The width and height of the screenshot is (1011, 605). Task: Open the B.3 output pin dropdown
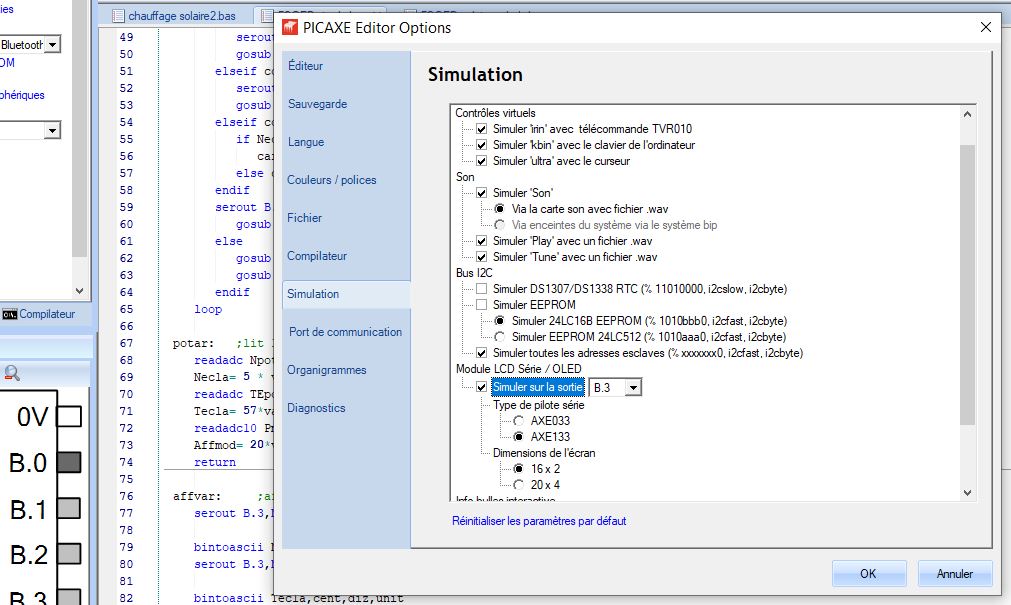tap(633, 388)
